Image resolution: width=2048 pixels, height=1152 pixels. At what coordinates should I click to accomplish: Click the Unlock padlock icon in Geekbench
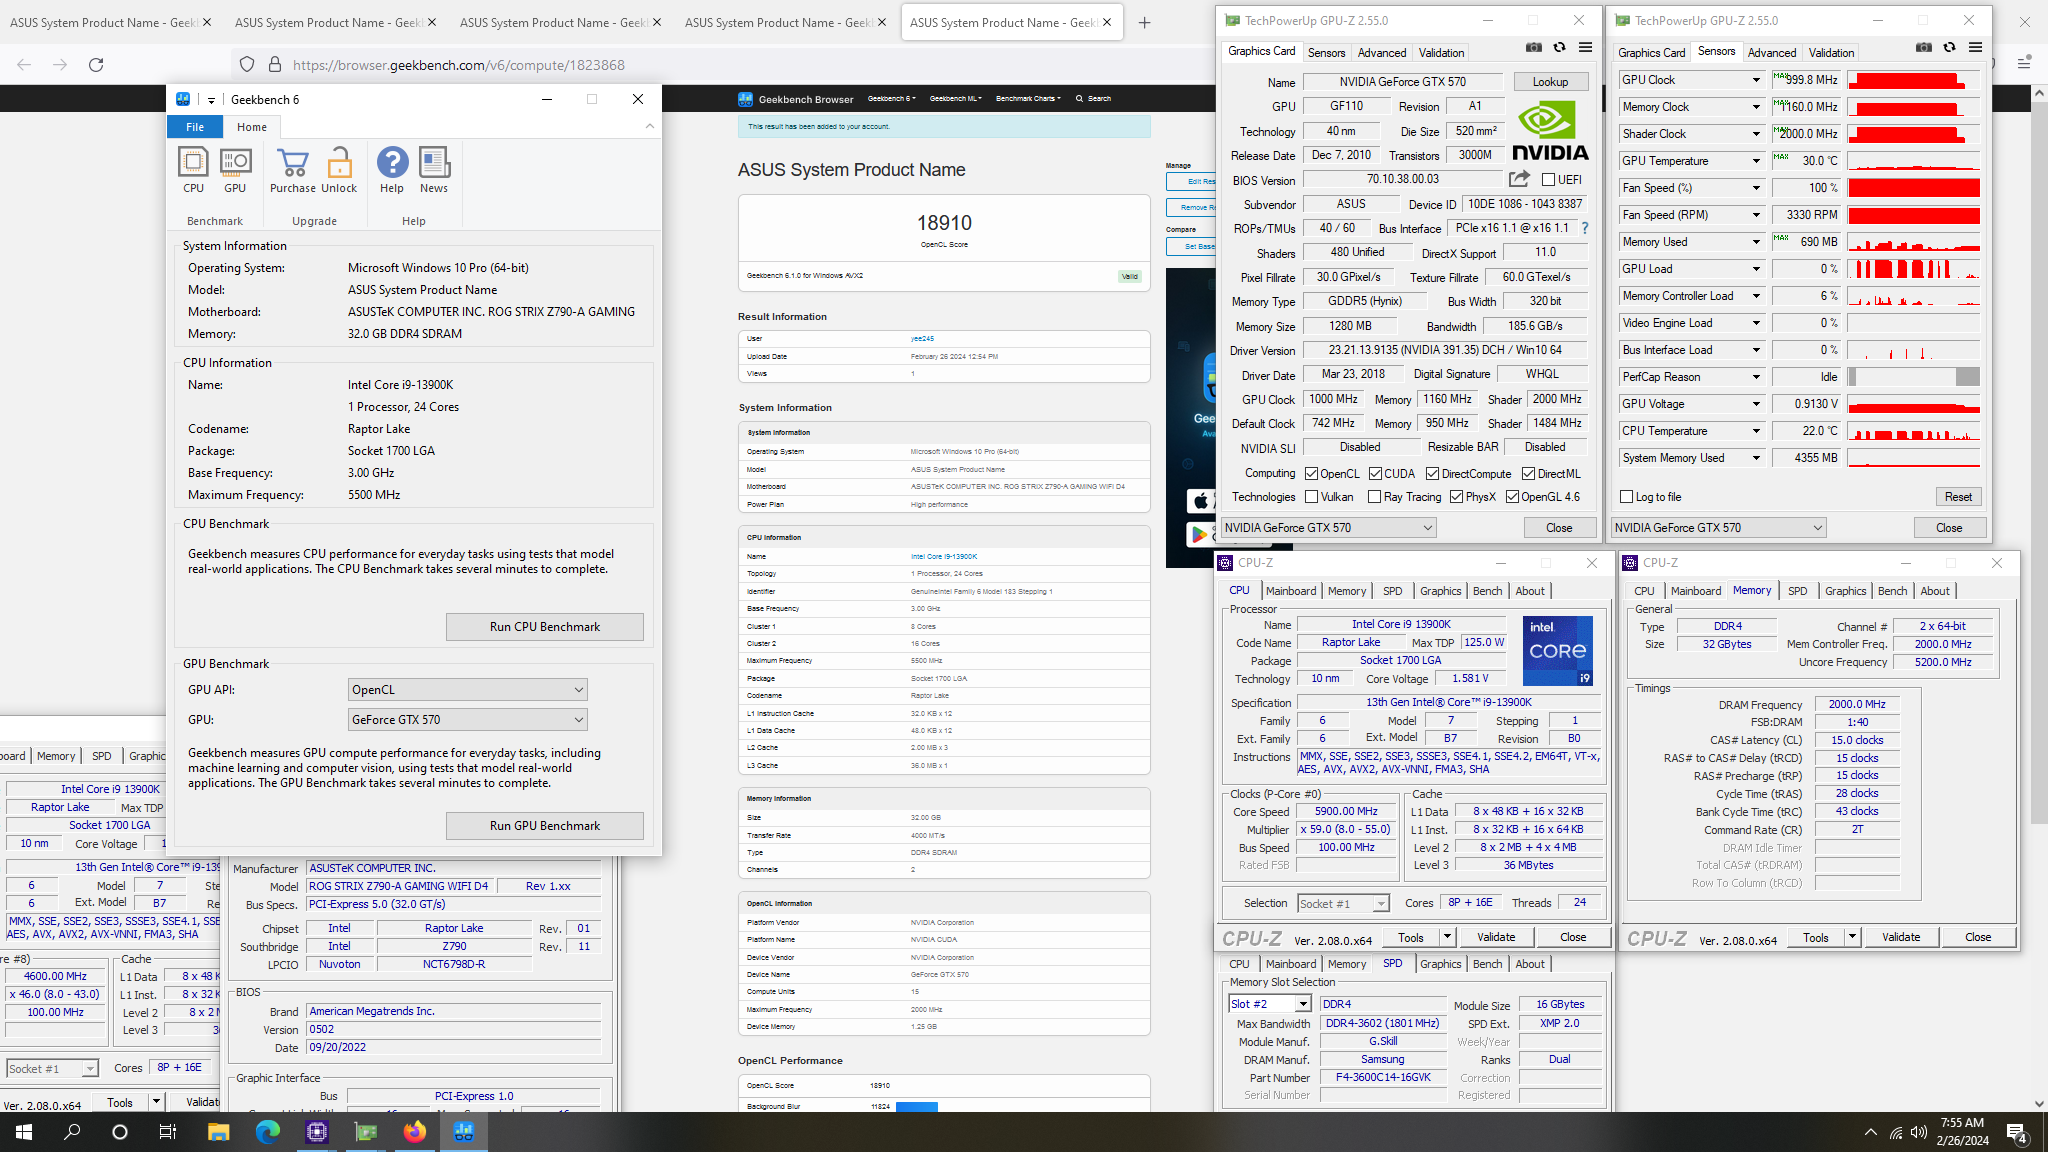[x=339, y=169]
